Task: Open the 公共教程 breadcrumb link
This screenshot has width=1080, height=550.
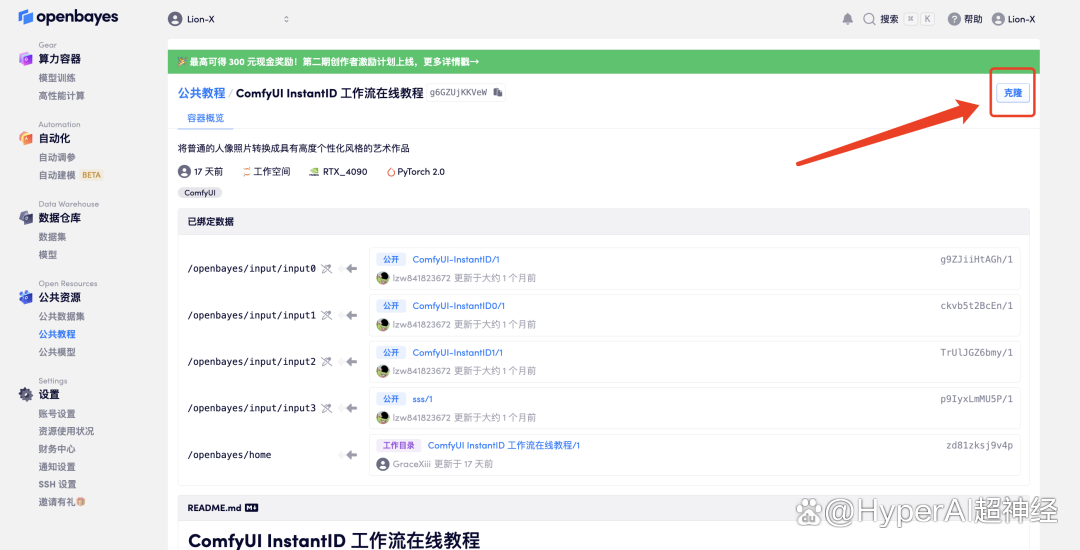Action: pyautogui.click(x=201, y=93)
